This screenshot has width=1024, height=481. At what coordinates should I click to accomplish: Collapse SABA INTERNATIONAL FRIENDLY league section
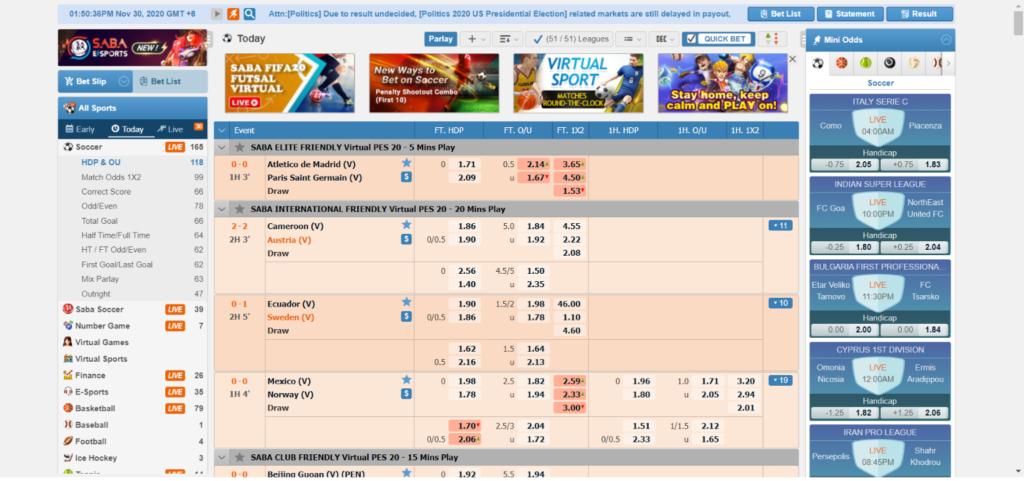[x=222, y=209]
